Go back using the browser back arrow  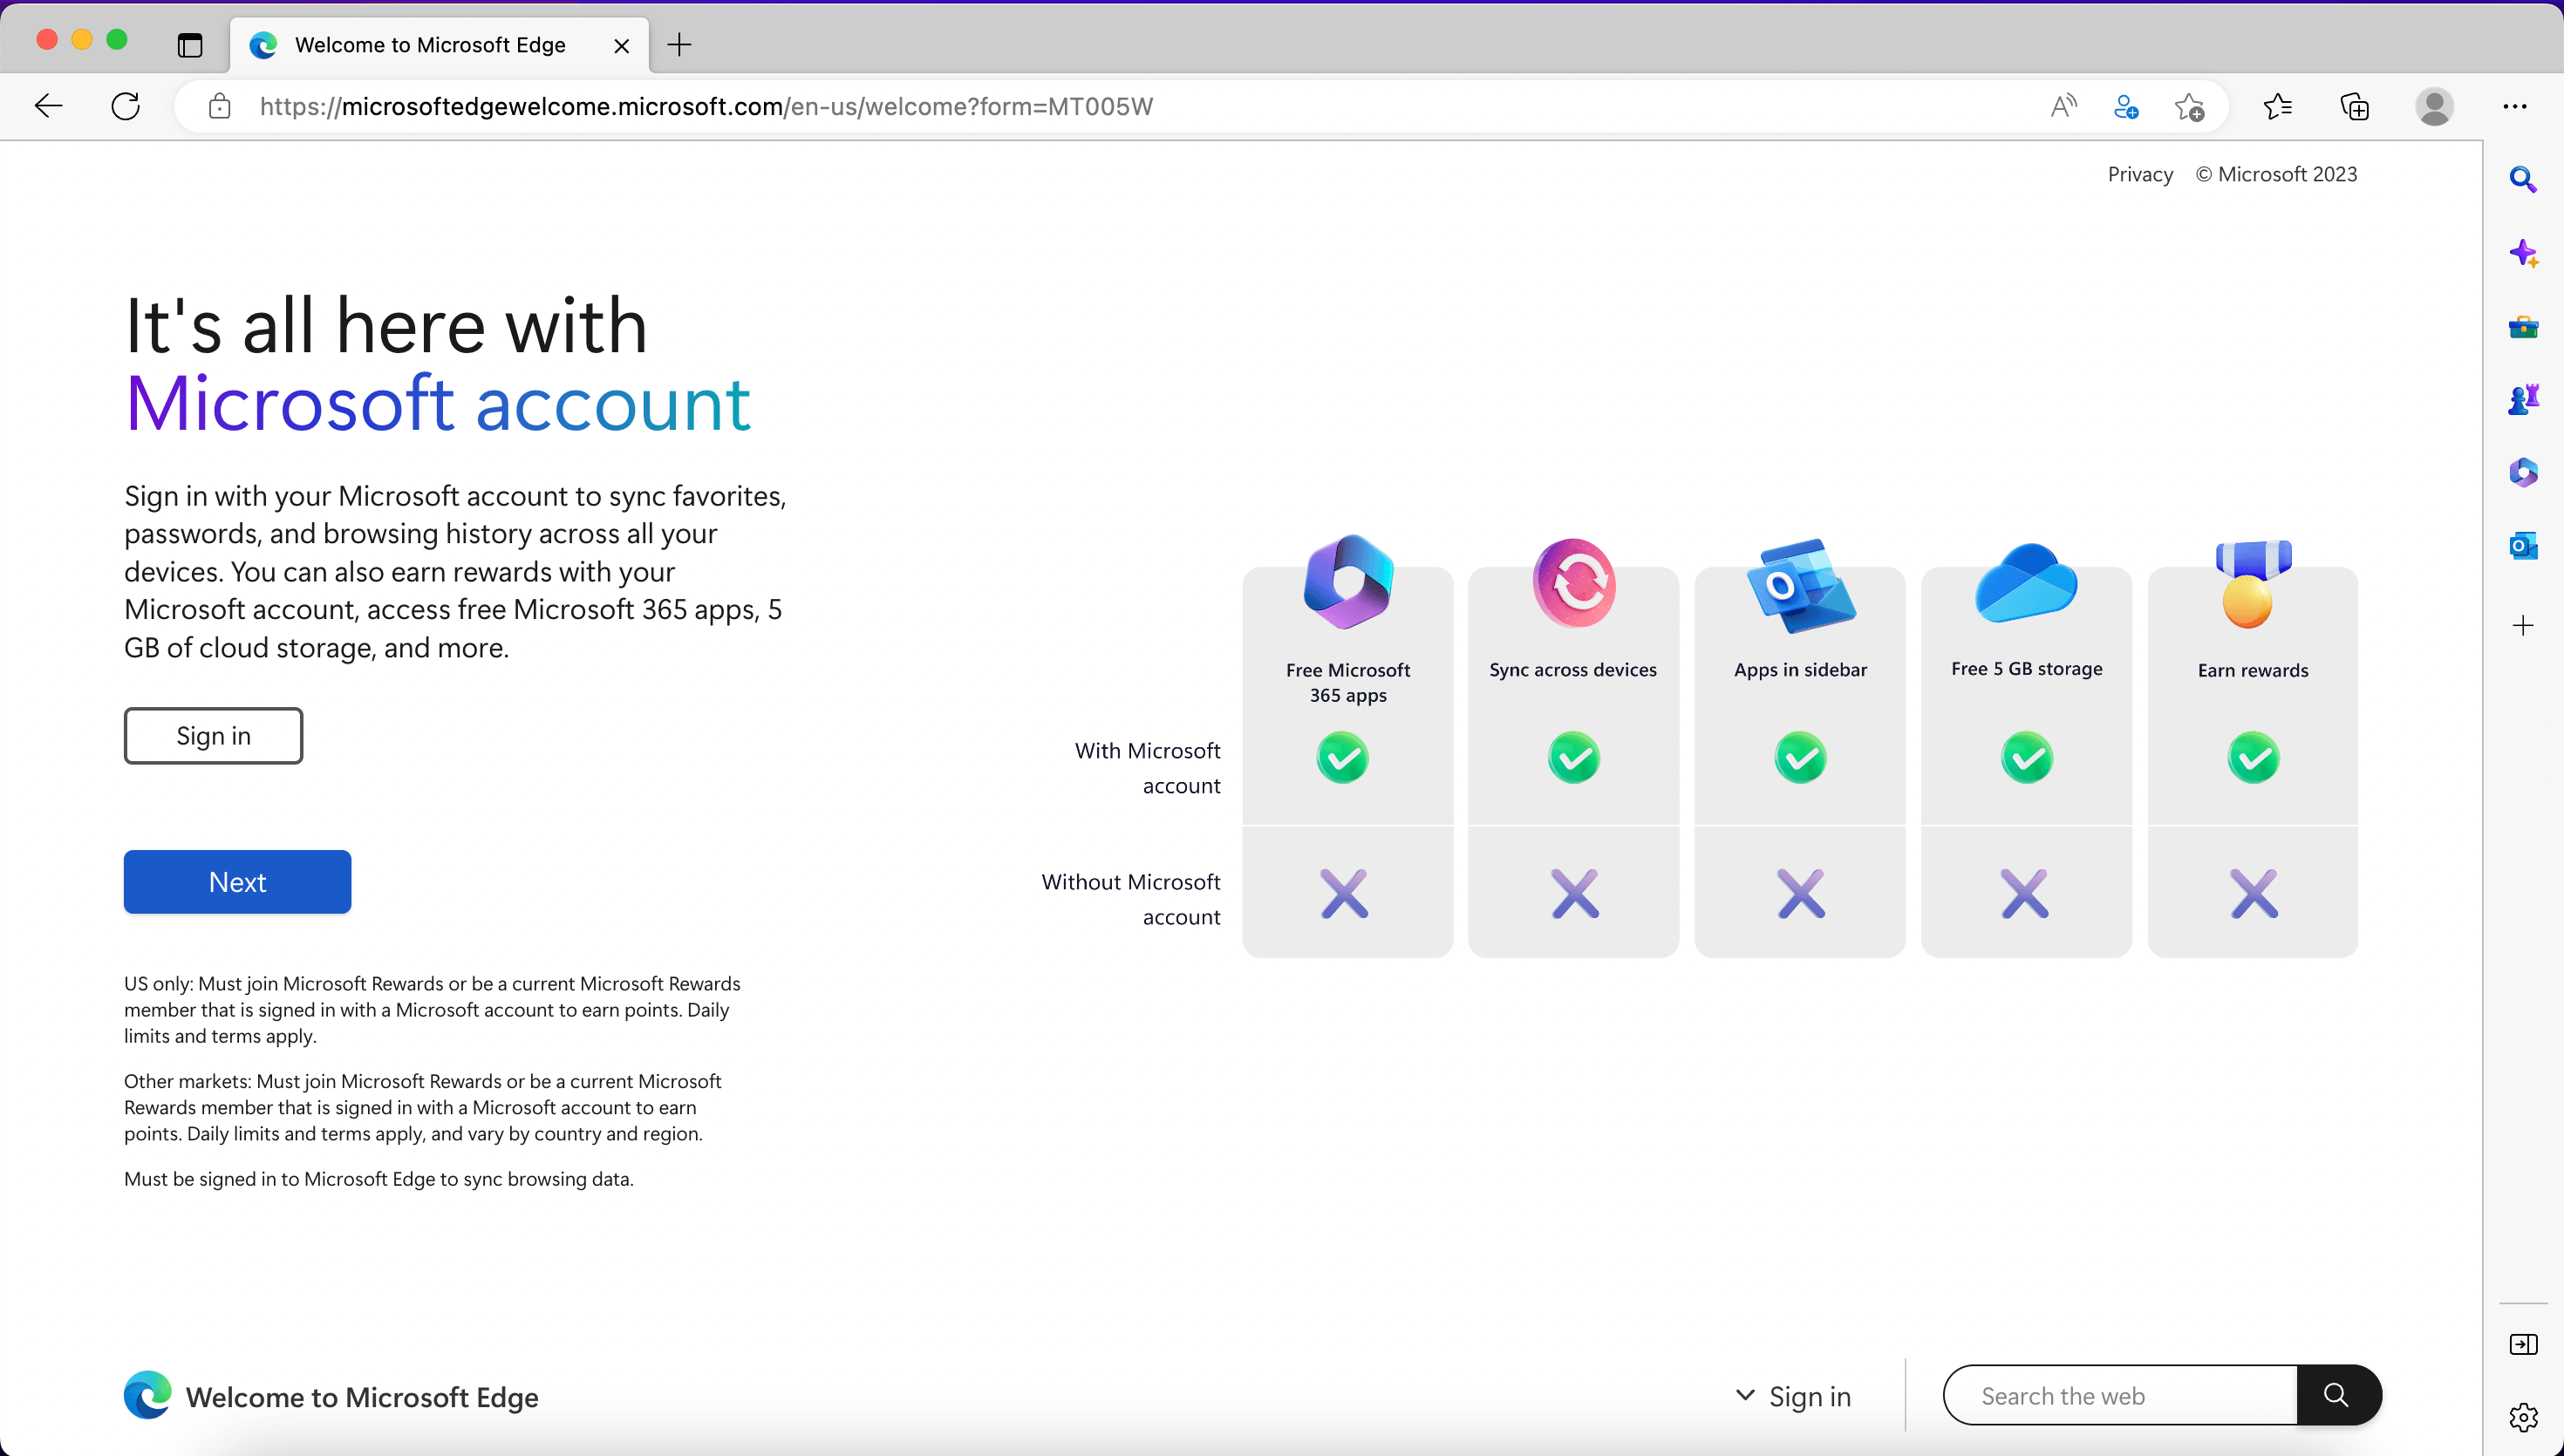coord(48,106)
